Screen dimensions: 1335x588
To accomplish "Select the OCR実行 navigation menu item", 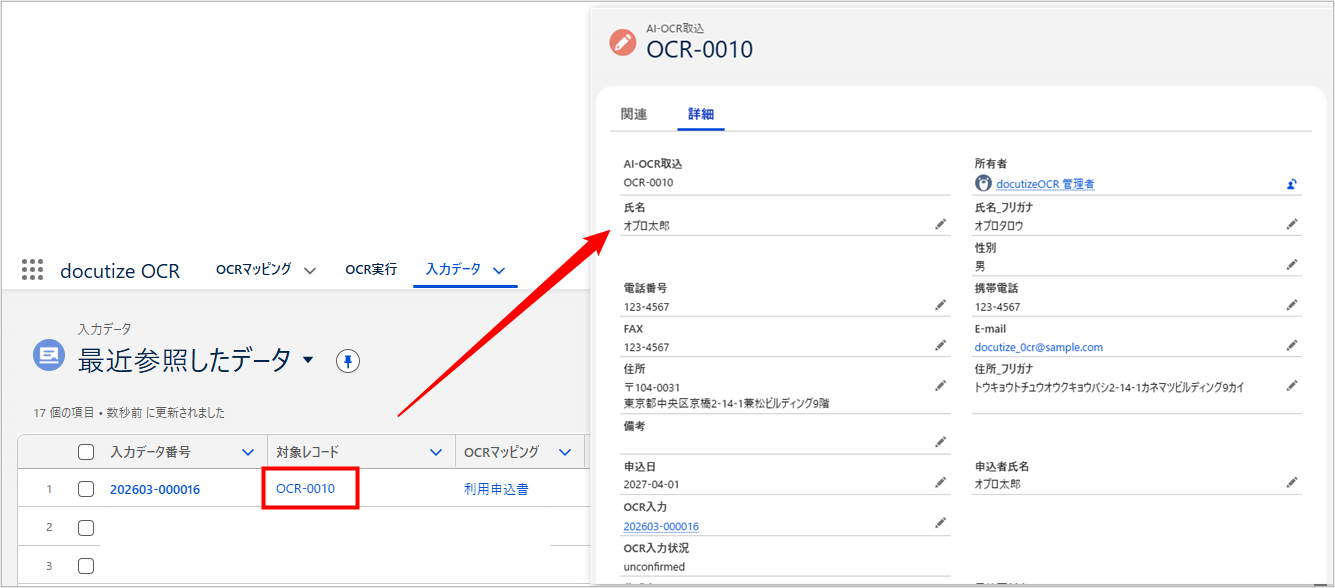I will 371,269.
